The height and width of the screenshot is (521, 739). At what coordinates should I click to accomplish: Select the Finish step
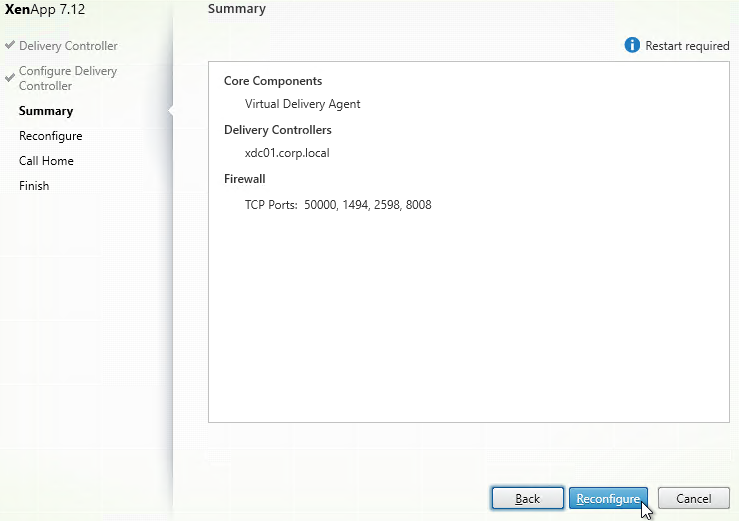[34, 186]
